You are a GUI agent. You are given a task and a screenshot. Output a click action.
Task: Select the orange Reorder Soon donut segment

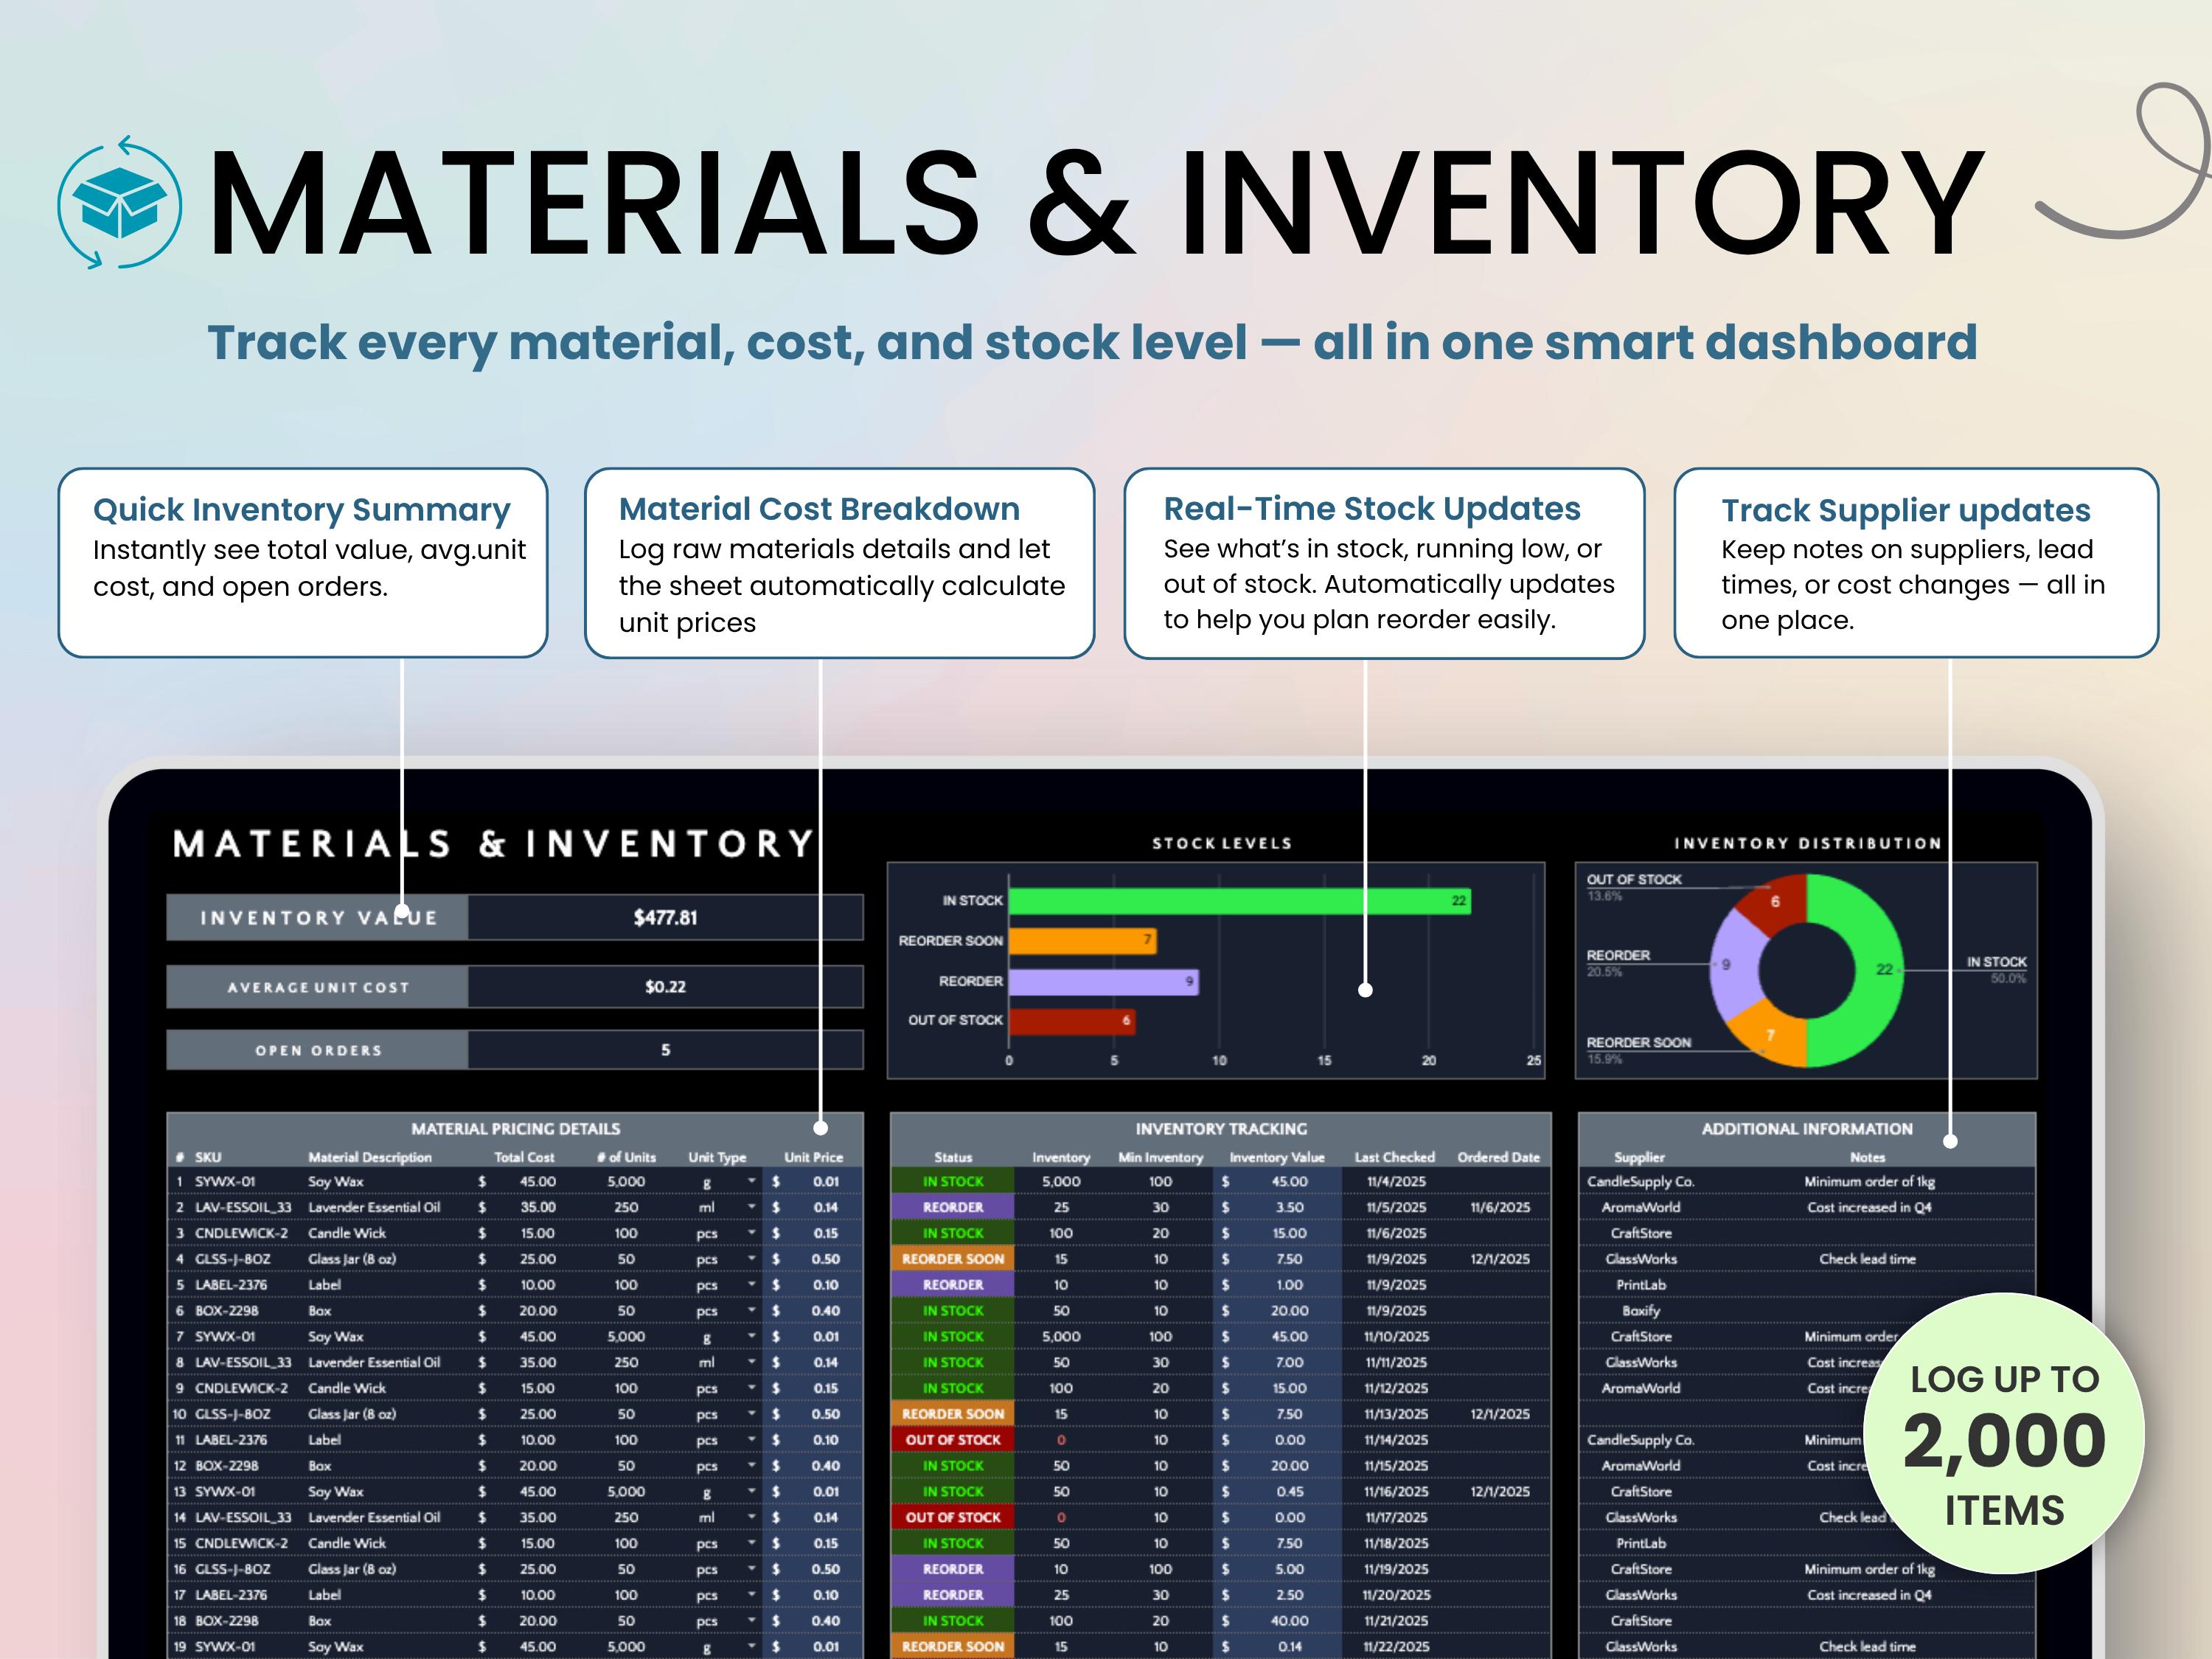(x=1772, y=1036)
